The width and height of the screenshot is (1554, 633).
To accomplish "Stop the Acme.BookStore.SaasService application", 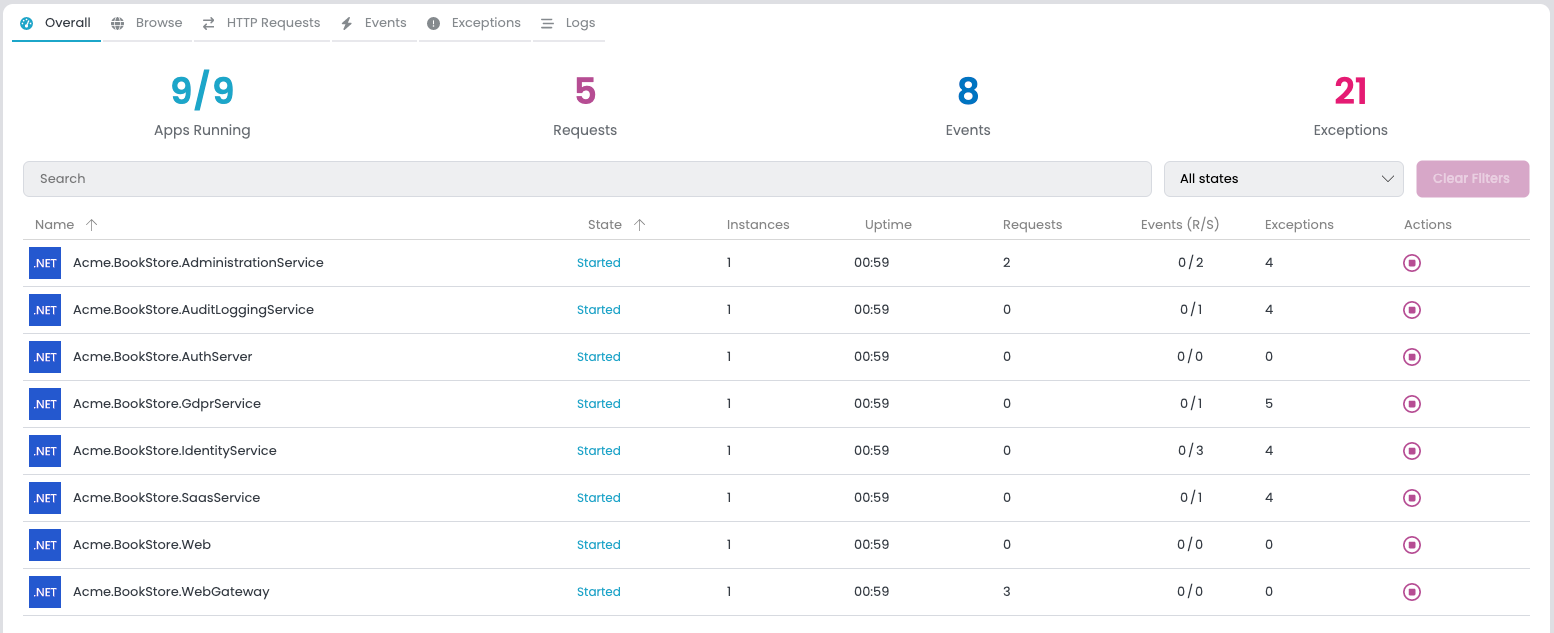I will [1411, 498].
